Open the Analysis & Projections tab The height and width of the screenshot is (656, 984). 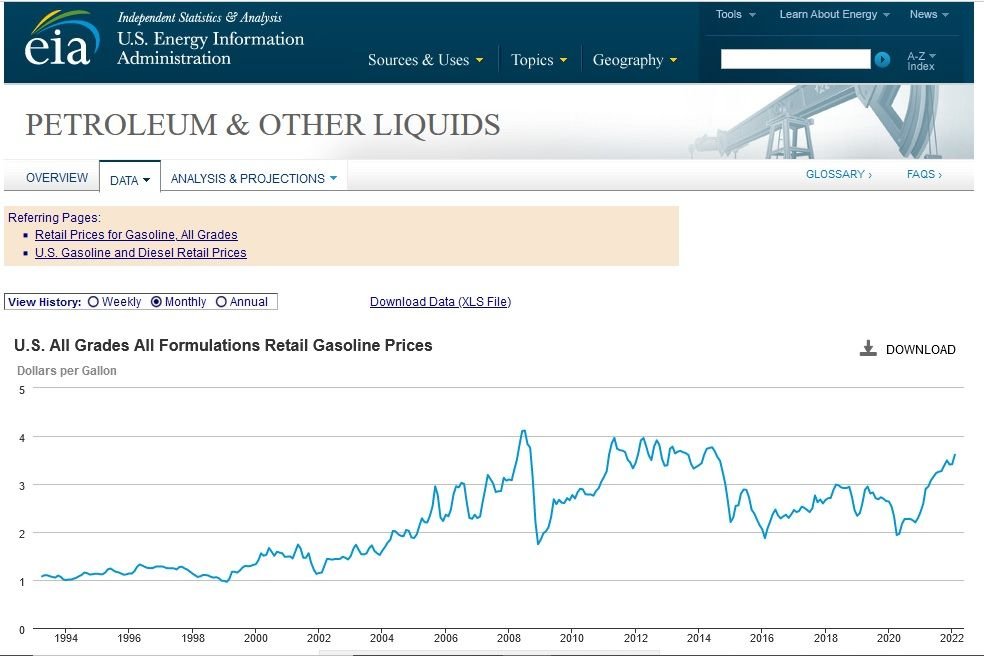tap(253, 179)
